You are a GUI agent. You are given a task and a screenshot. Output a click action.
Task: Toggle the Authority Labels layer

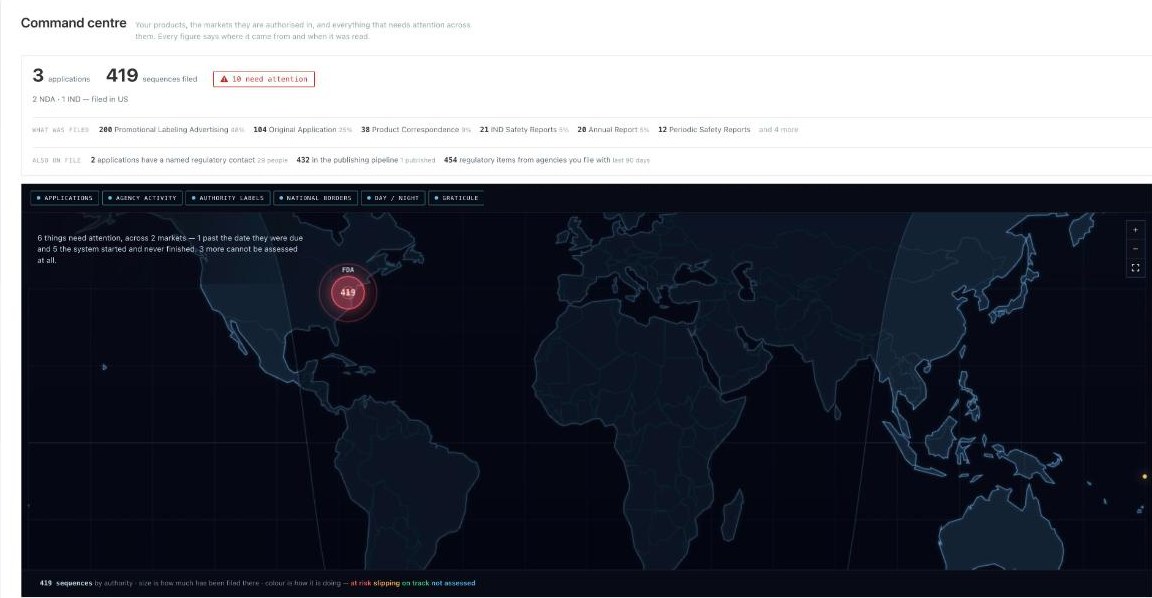[228, 198]
